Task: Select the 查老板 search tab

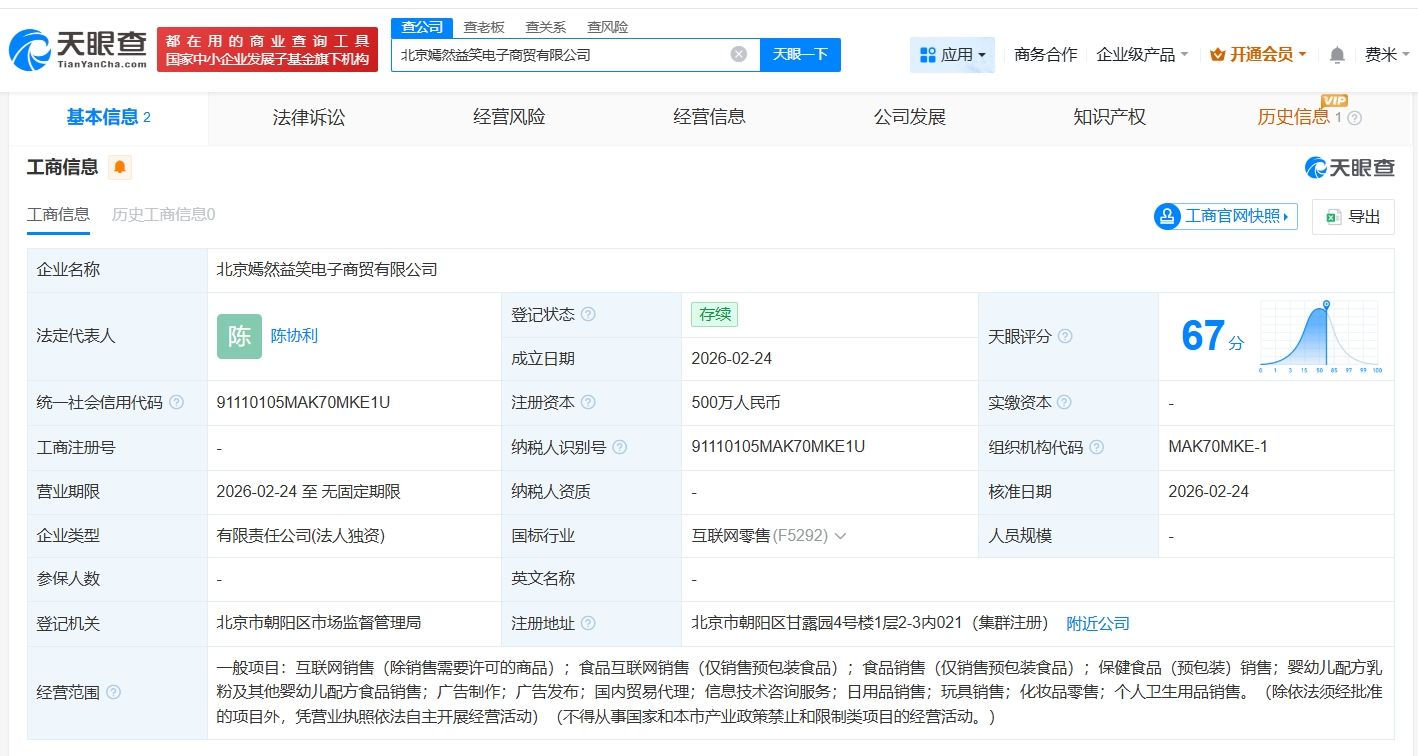Action: (x=484, y=27)
